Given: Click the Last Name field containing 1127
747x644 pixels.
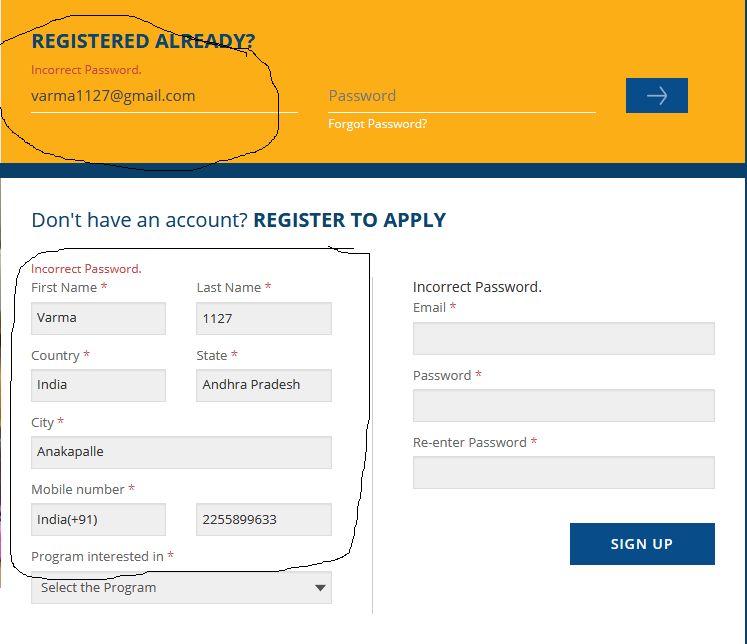Looking at the screenshot, I should (264, 318).
